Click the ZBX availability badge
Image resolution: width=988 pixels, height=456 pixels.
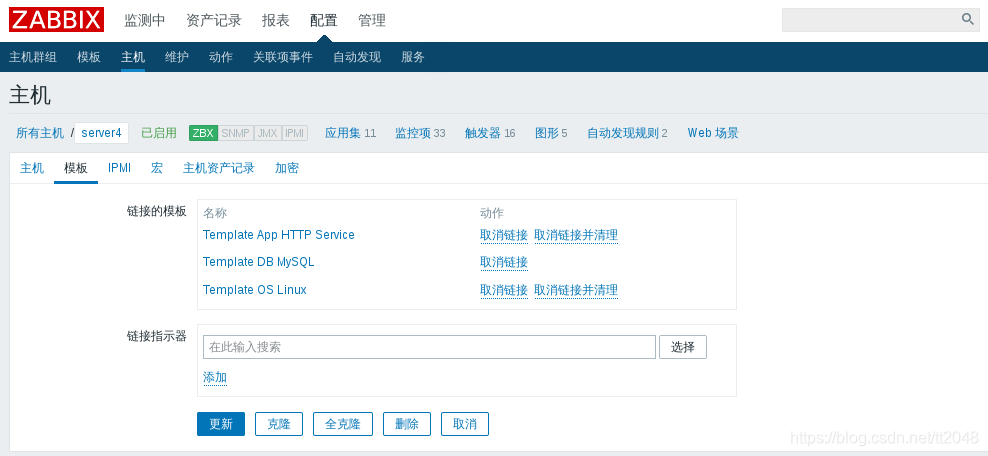(x=203, y=133)
